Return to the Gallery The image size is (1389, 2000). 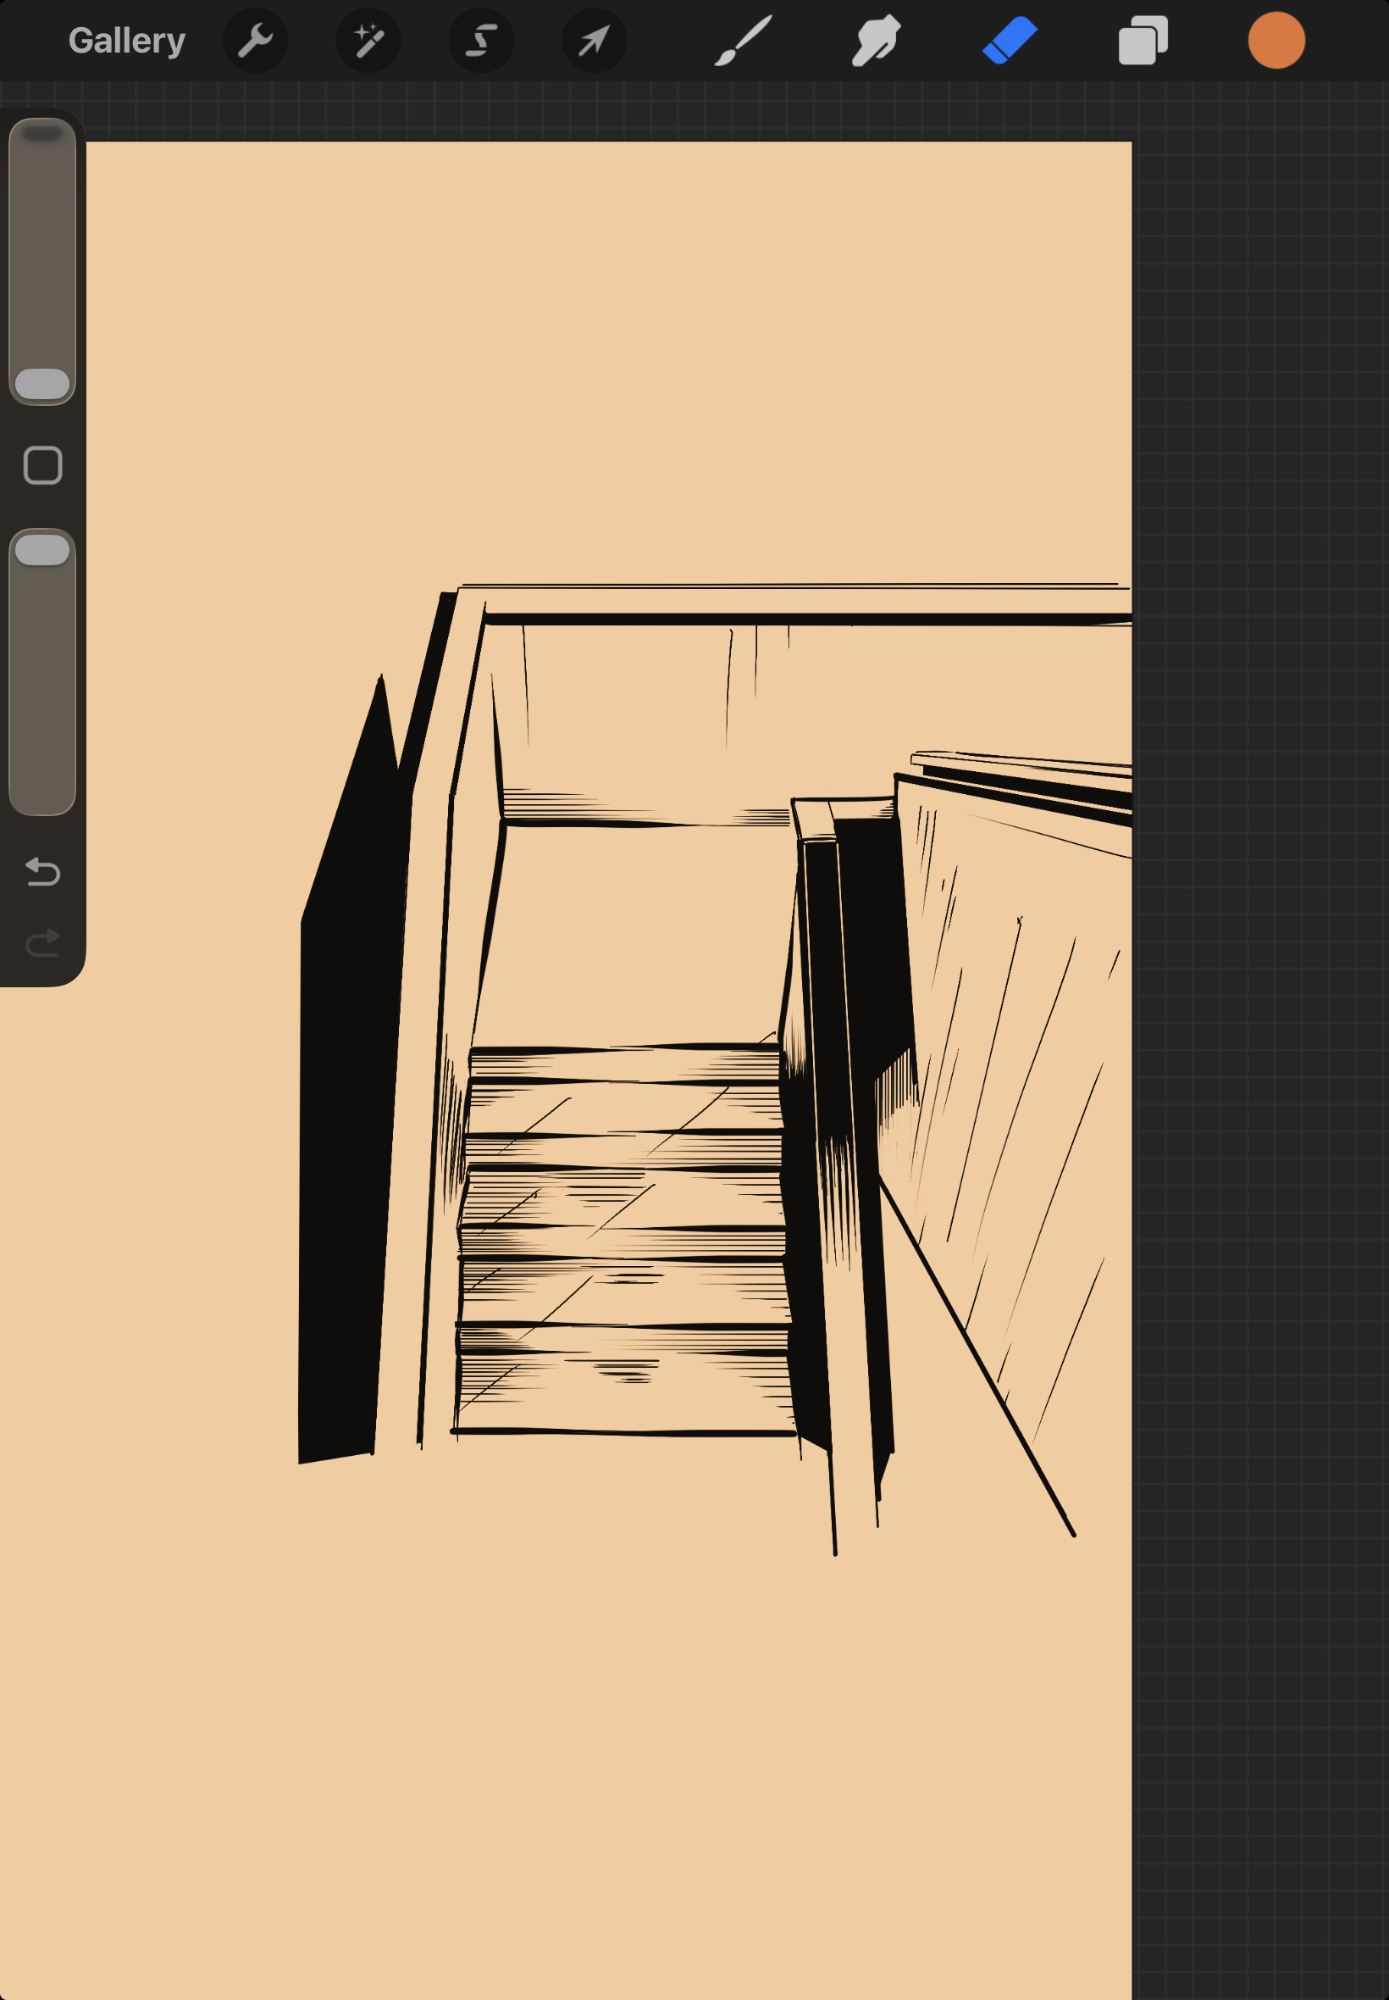coord(126,41)
